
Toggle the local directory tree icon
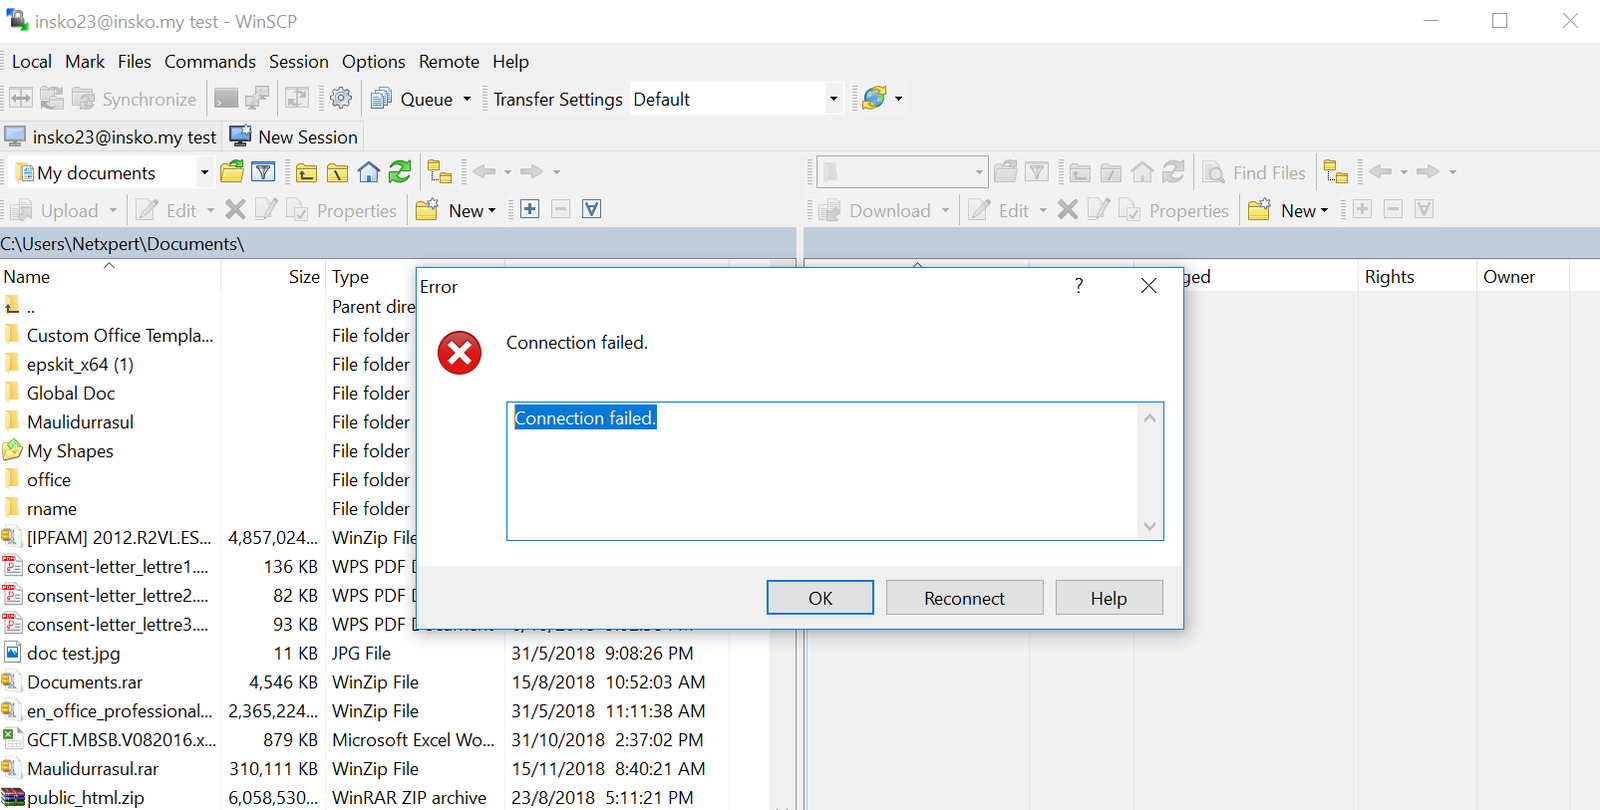pos(439,172)
